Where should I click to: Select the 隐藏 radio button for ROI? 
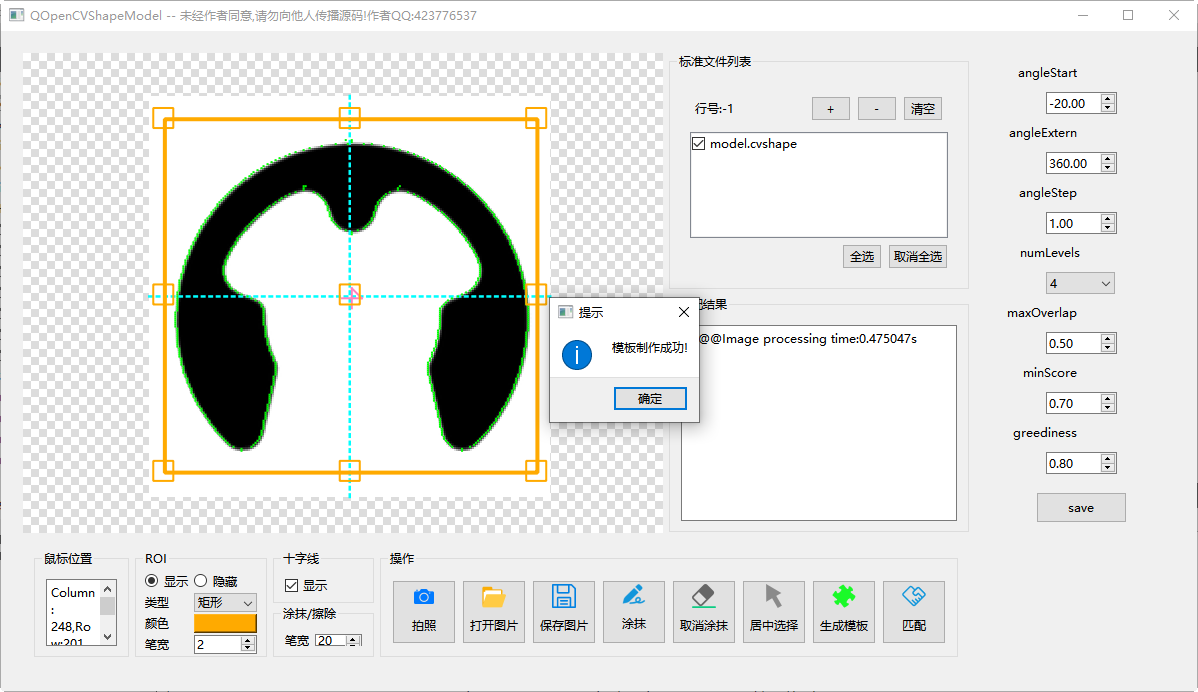(x=201, y=580)
